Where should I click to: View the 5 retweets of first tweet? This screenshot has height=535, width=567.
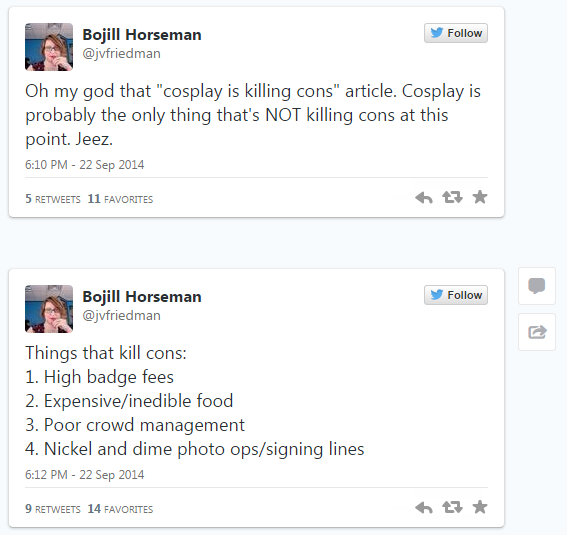53,199
